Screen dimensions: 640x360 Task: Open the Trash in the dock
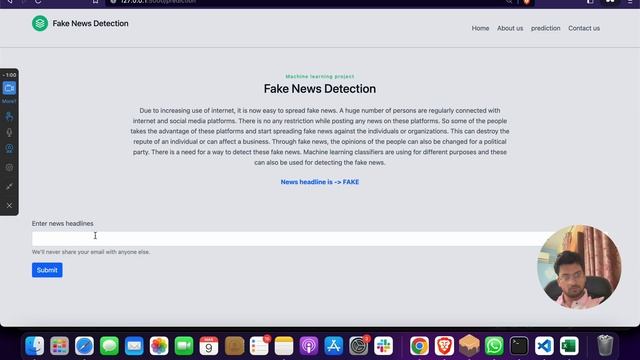[x=605, y=346]
